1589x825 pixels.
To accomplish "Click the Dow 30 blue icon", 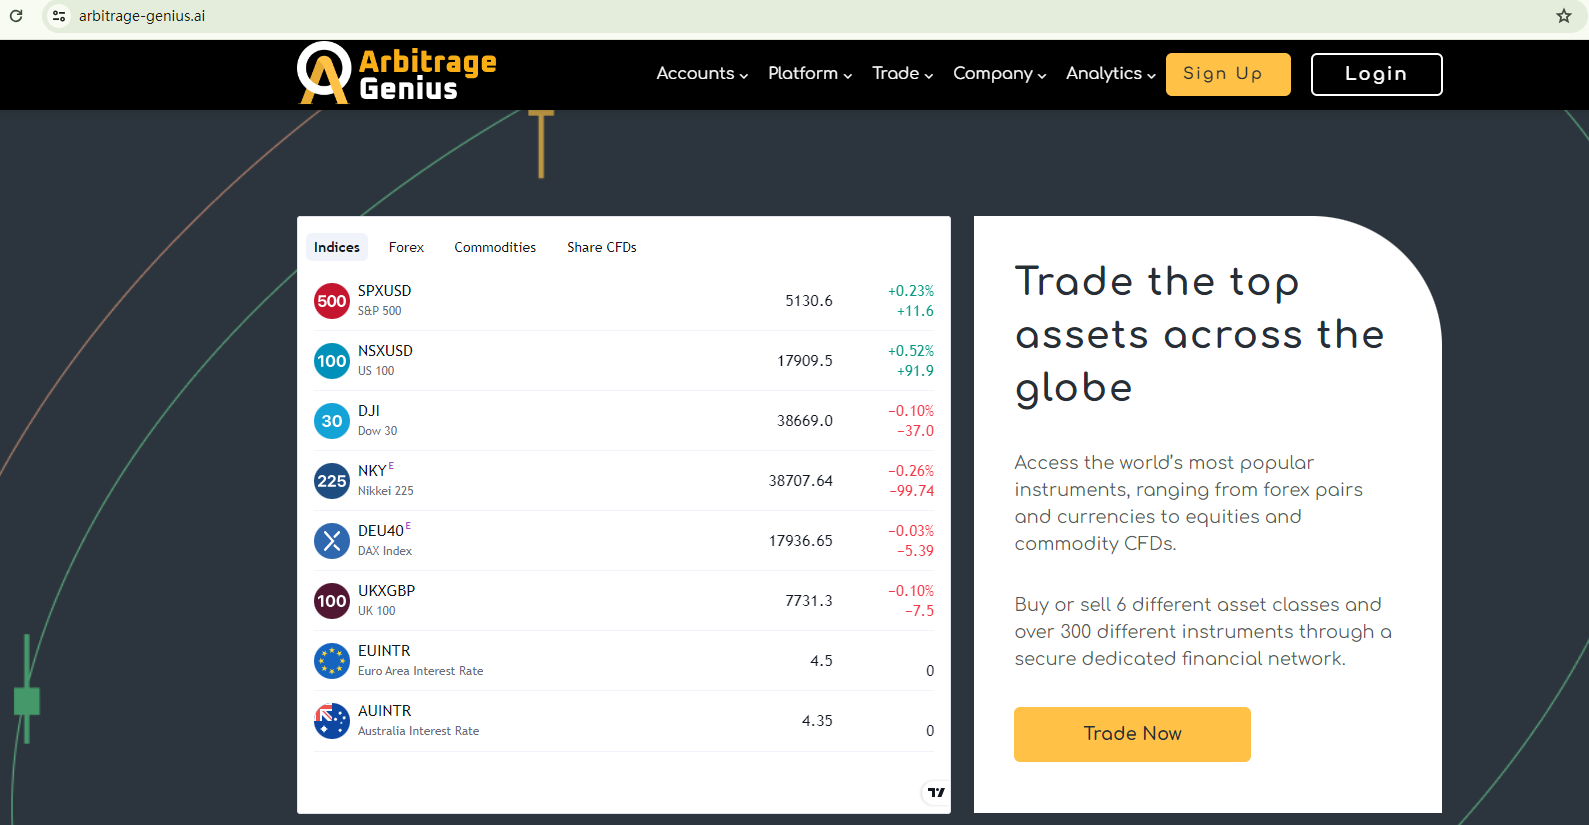I will tap(332, 421).
